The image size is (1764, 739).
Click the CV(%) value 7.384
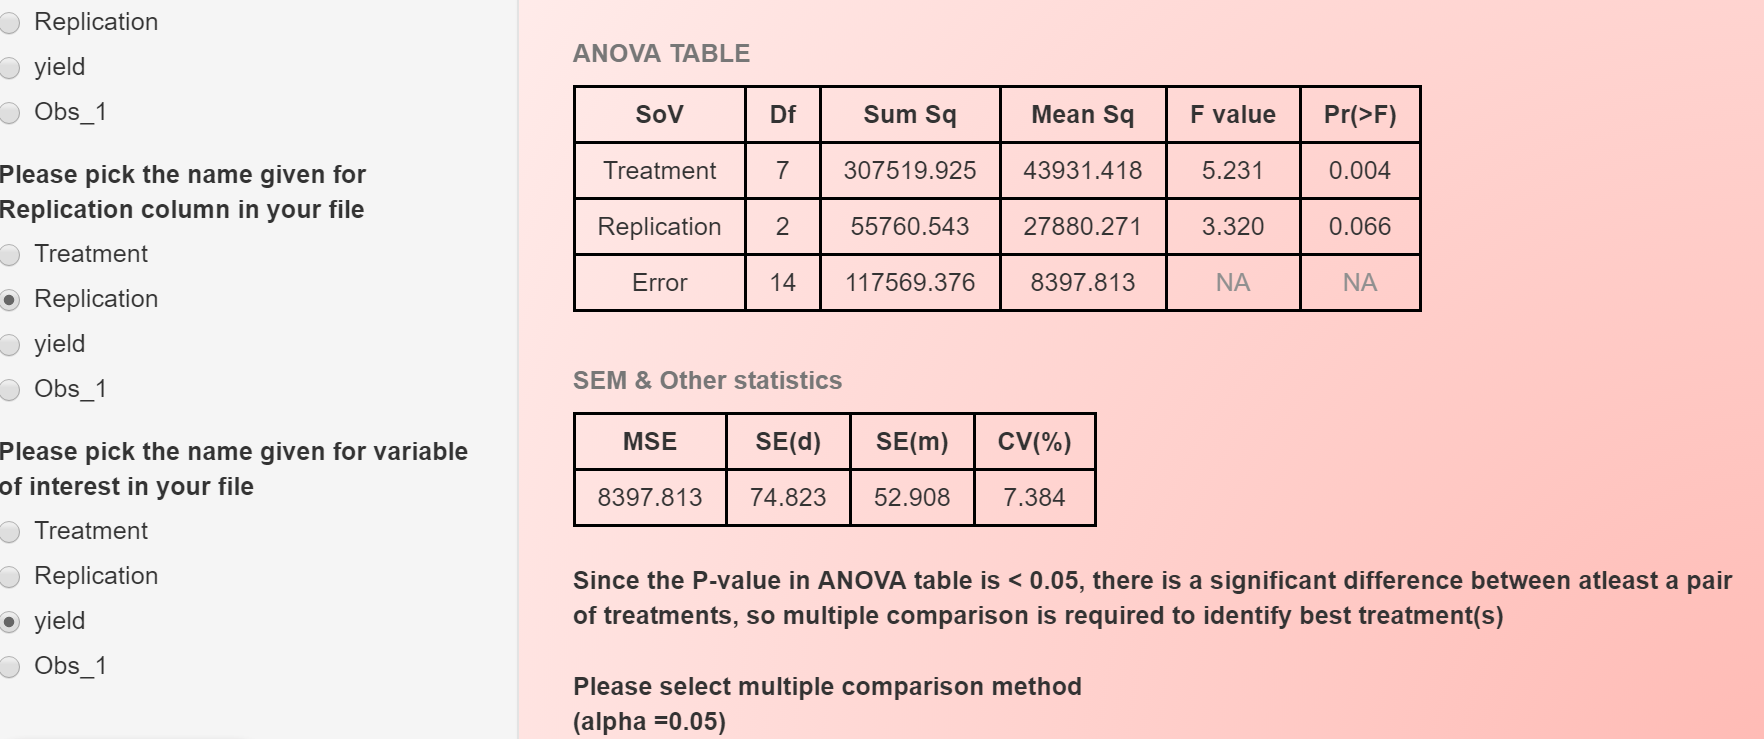pyautogui.click(x=1034, y=498)
